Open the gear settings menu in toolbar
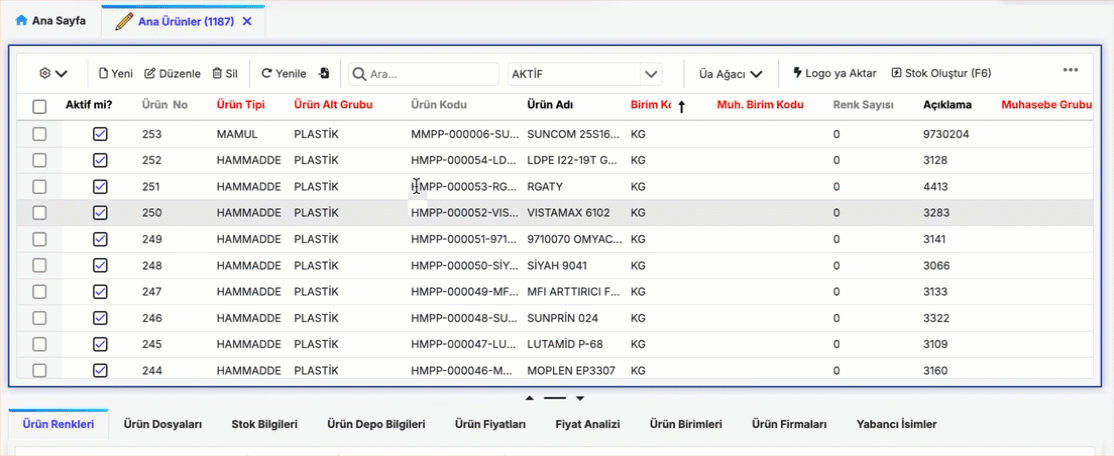Screen dimensions: 1114x456 pyautogui.click(x=52, y=73)
